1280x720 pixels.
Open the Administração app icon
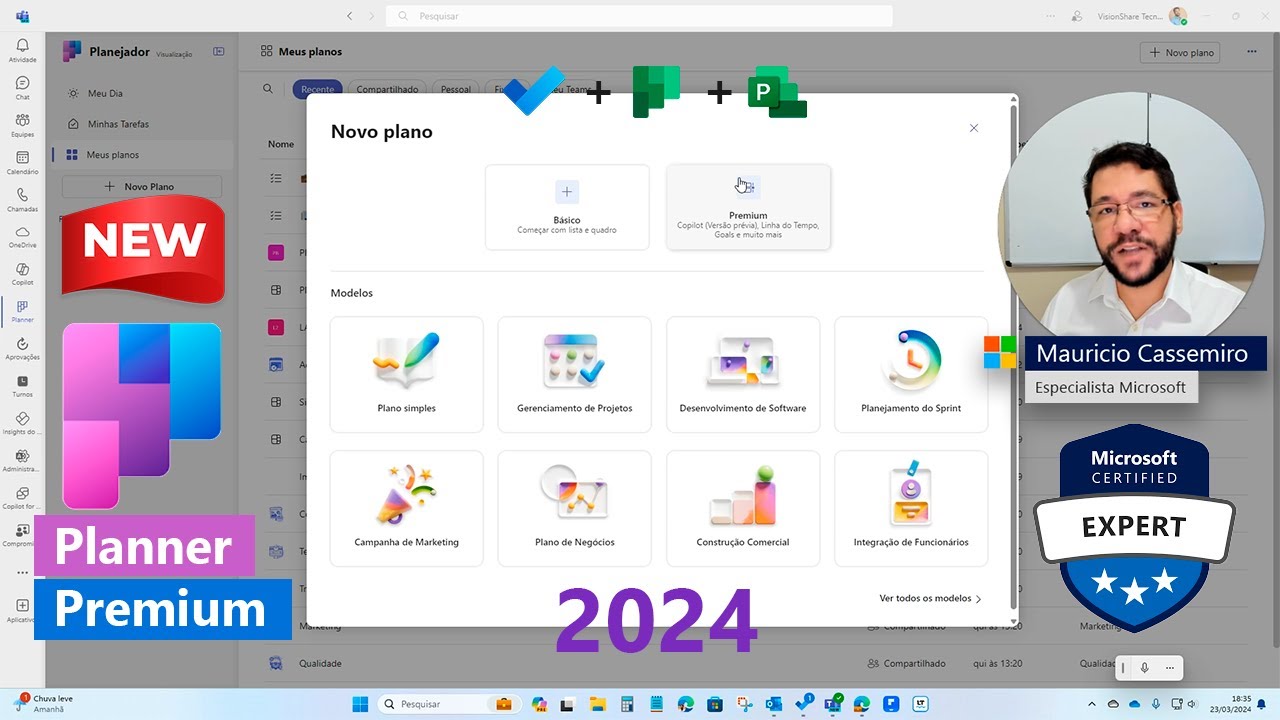point(22,460)
